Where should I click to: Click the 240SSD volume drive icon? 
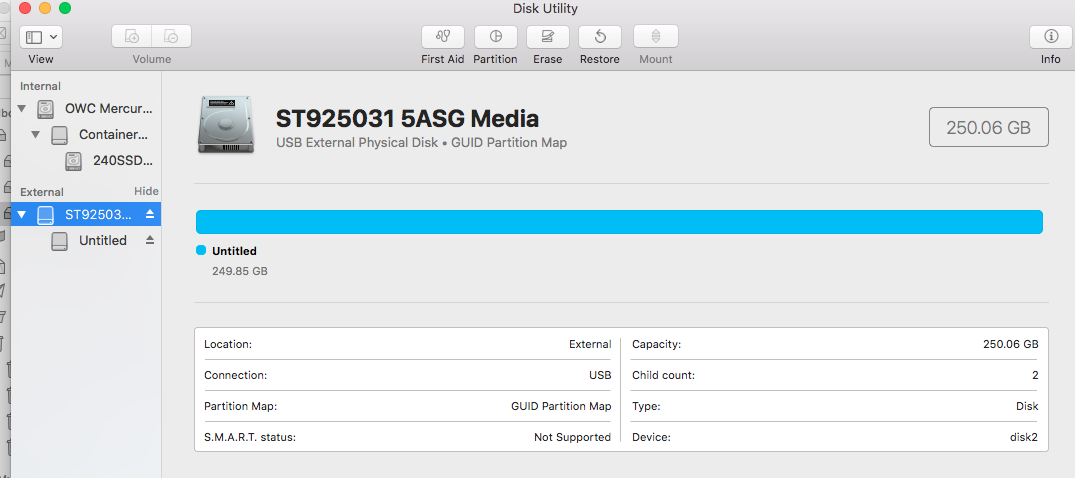pos(73,161)
